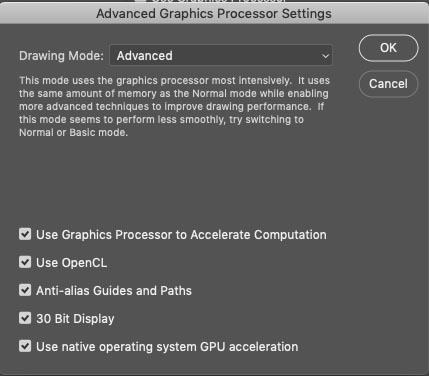This screenshot has height=376, width=429.
Task: Click the chevron arrow in the Drawing Mode field
Action: click(x=325, y=56)
